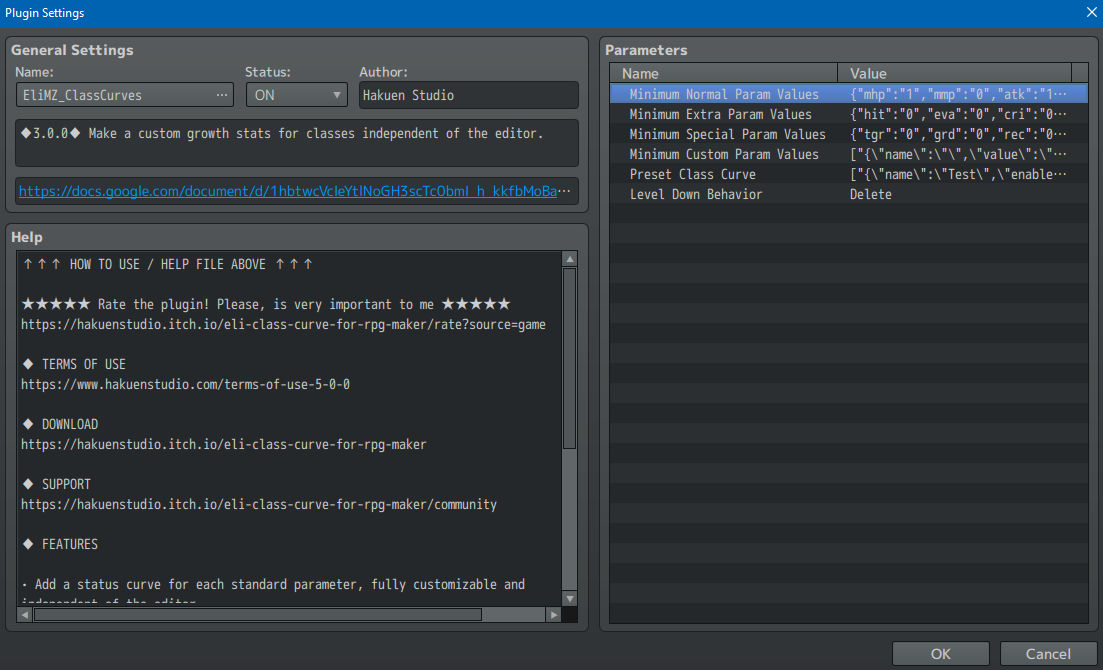Screen dimensions: 1103x670
Task: Click the Preset Class Curve Test value
Action: tap(957, 175)
